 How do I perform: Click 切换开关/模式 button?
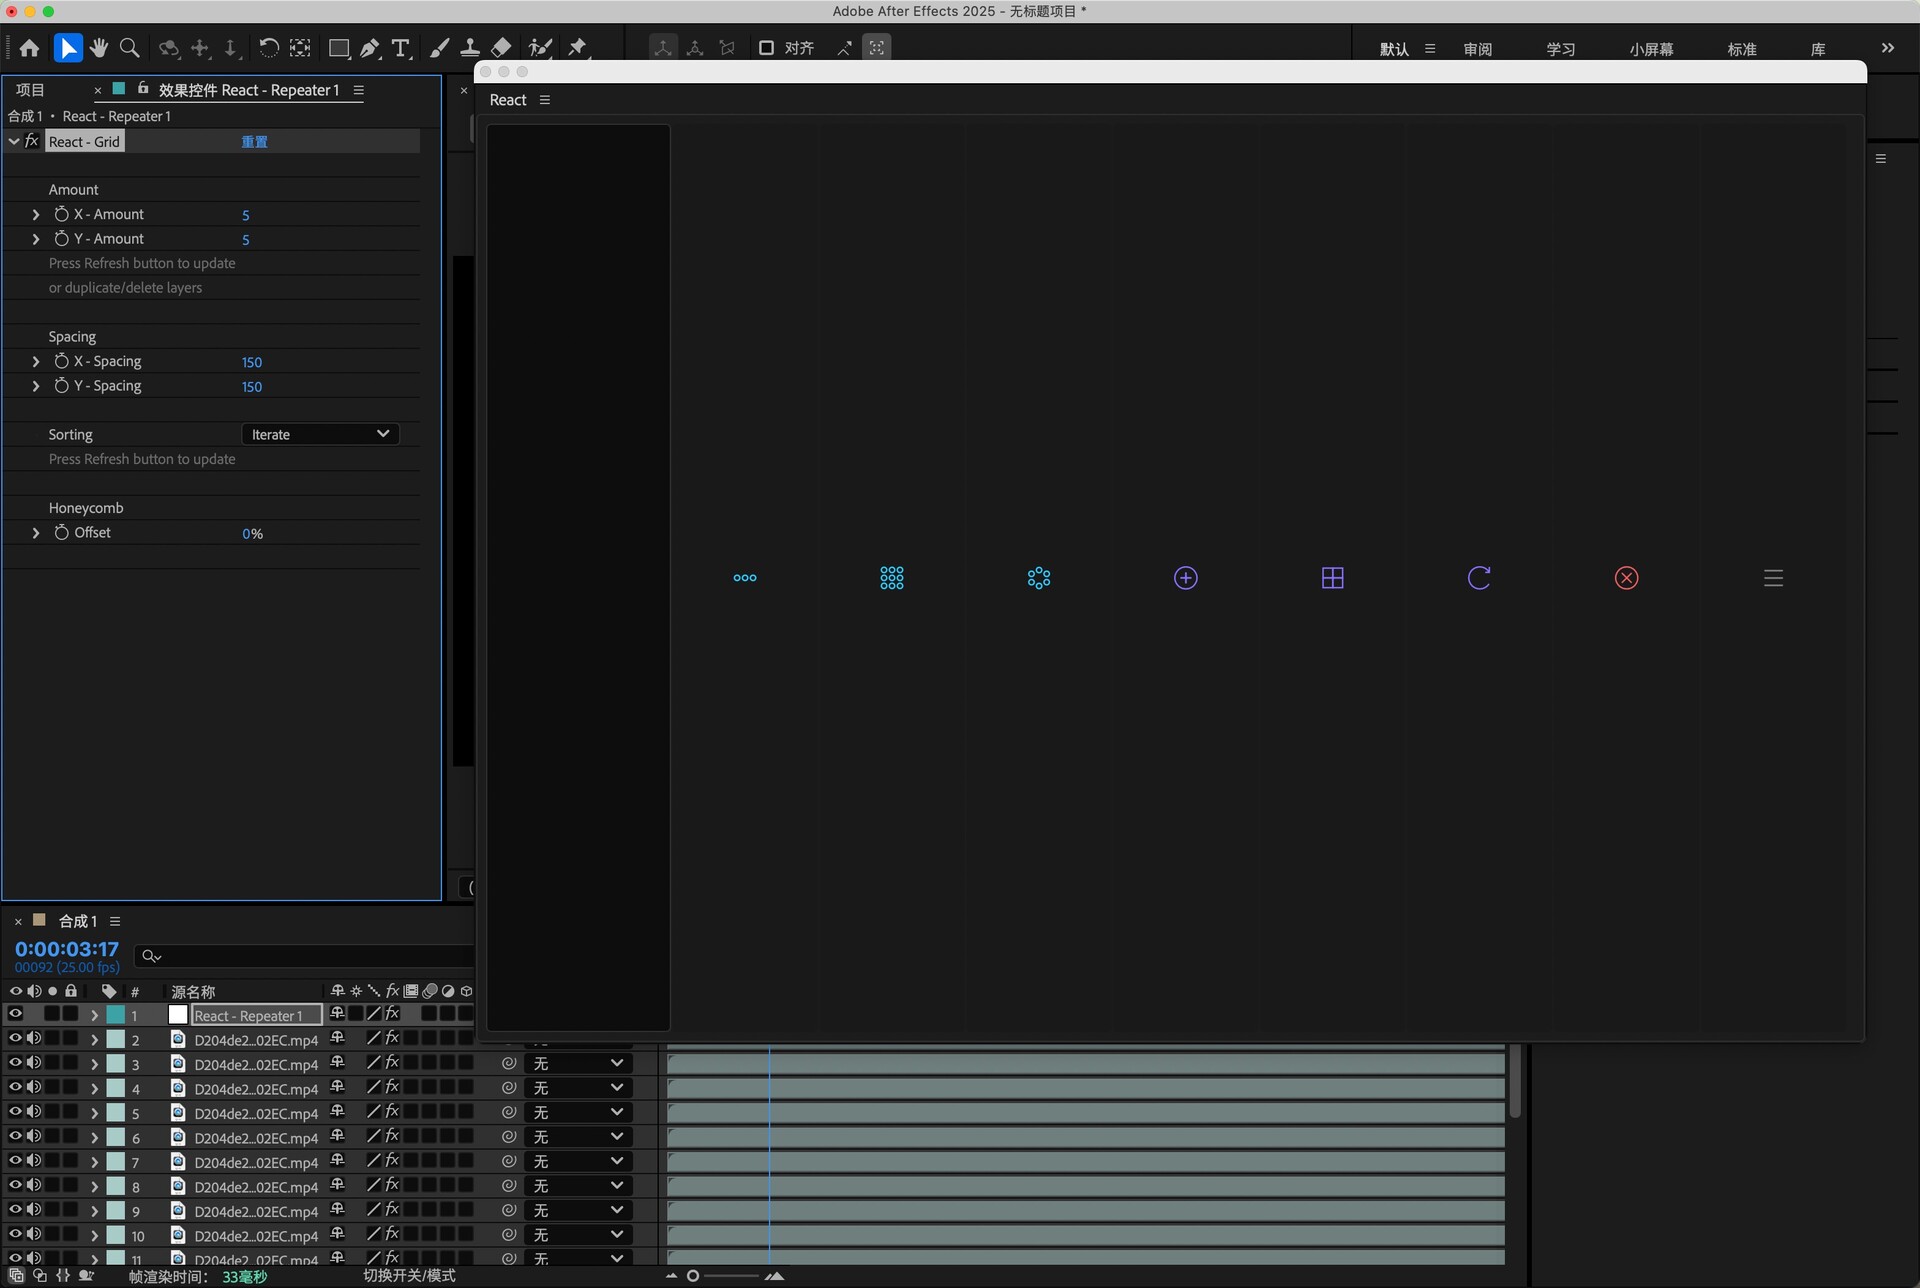tap(409, 1276)
